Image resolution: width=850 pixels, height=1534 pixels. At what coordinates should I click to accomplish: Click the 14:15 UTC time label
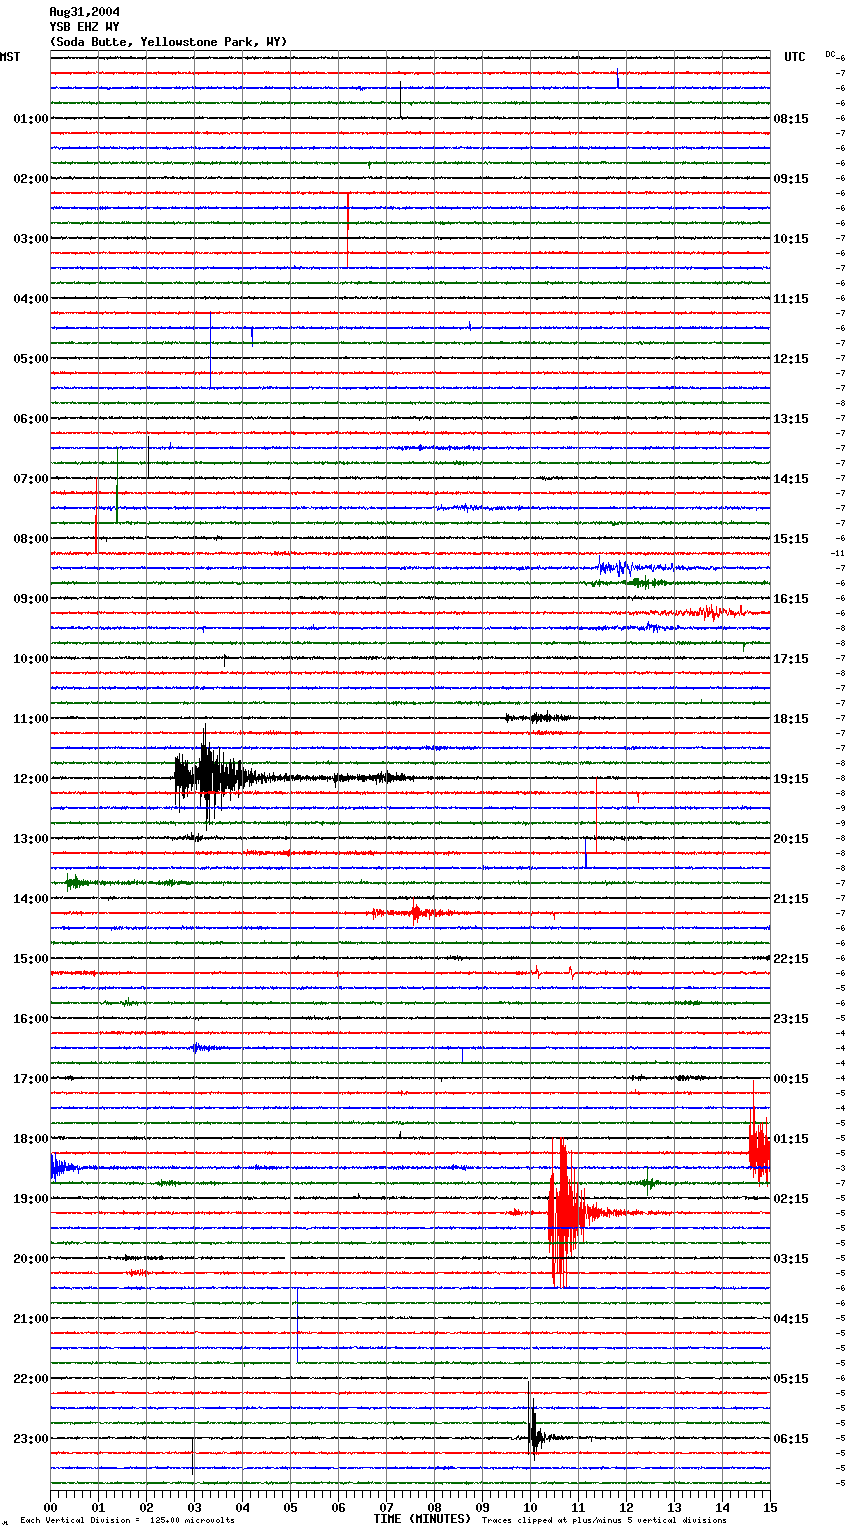pyautogui.click(x=791, y=479)
